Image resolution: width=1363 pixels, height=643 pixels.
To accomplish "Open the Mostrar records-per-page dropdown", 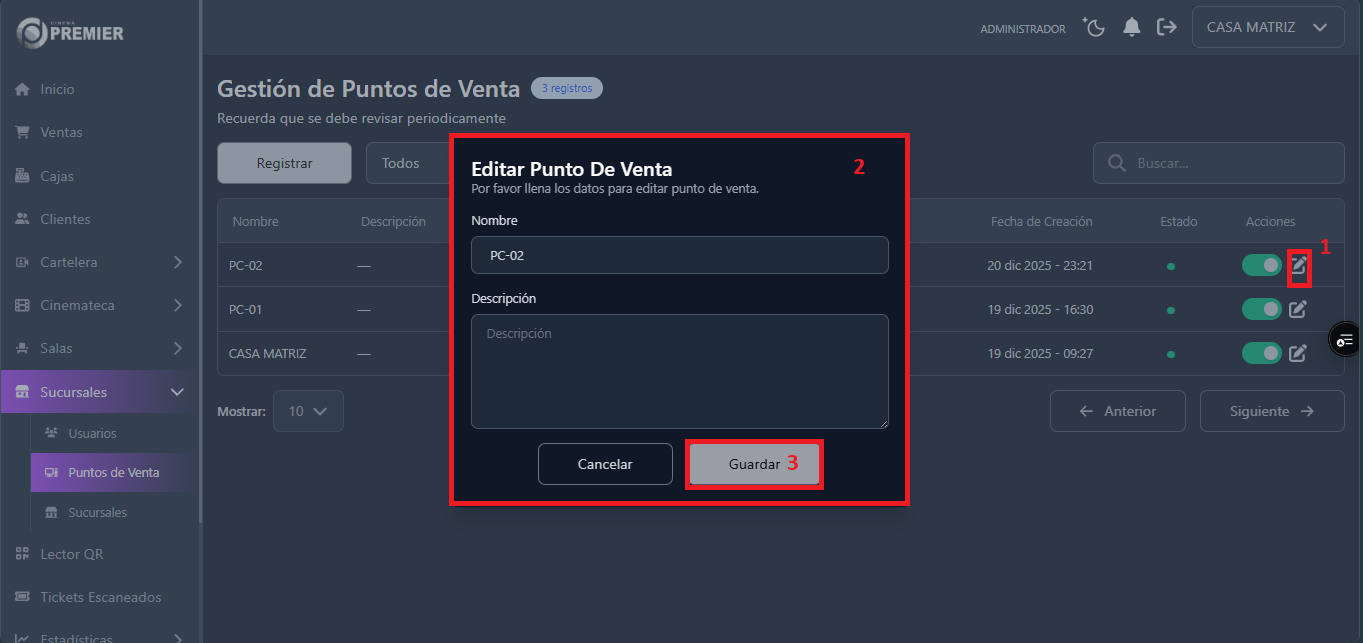I will [308, 410].
